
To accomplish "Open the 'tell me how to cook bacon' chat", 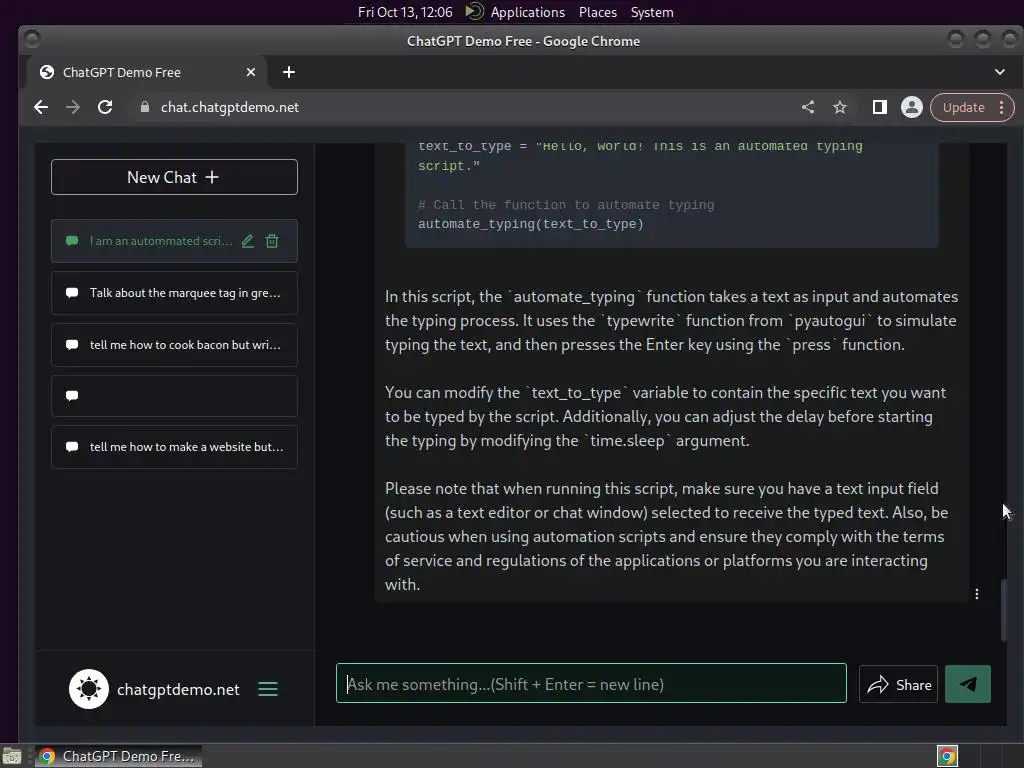I will (174, 345).
